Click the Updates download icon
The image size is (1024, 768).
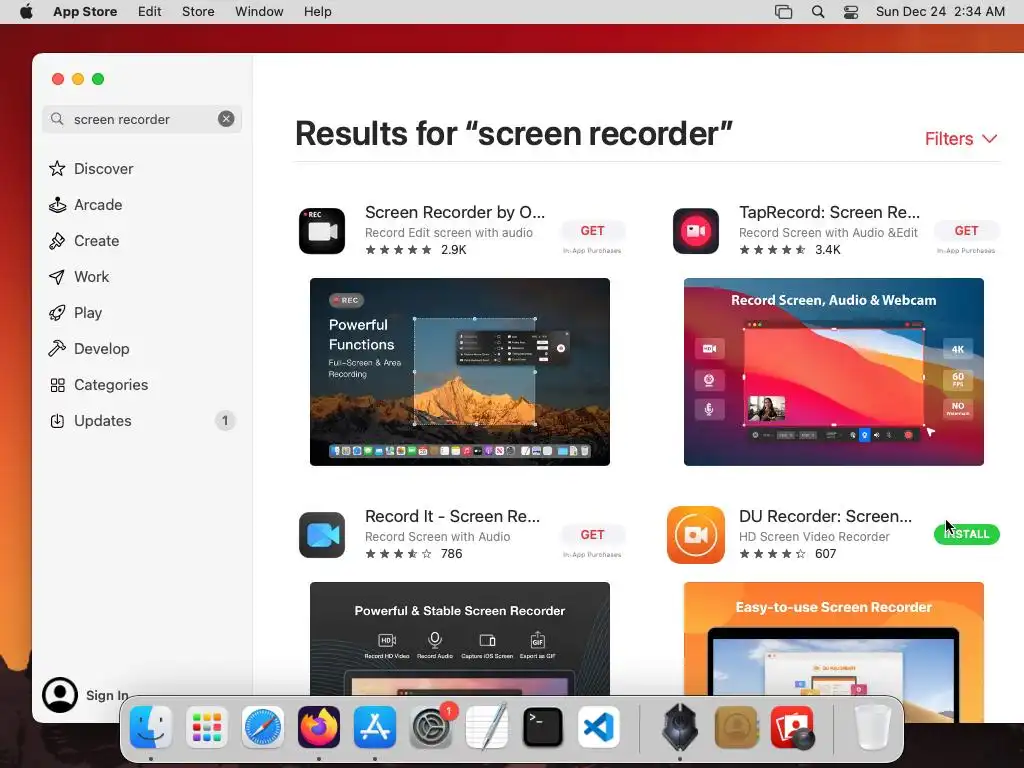coord(57,421)
